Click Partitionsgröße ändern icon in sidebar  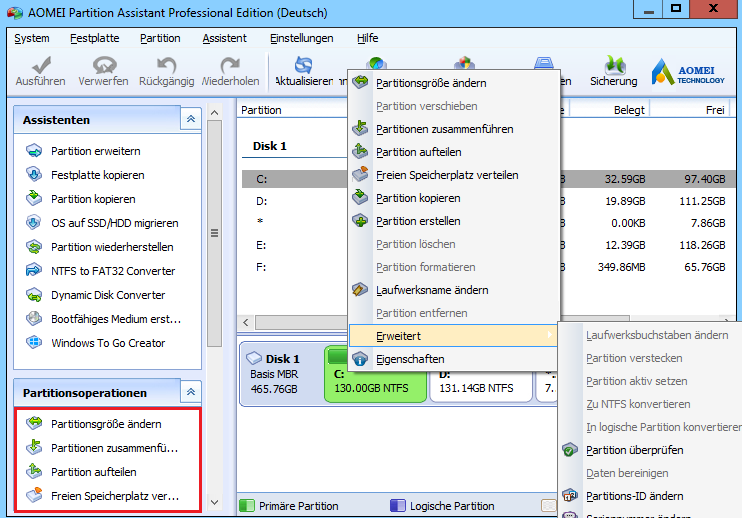pyautogui.click(x=34, y=423)
